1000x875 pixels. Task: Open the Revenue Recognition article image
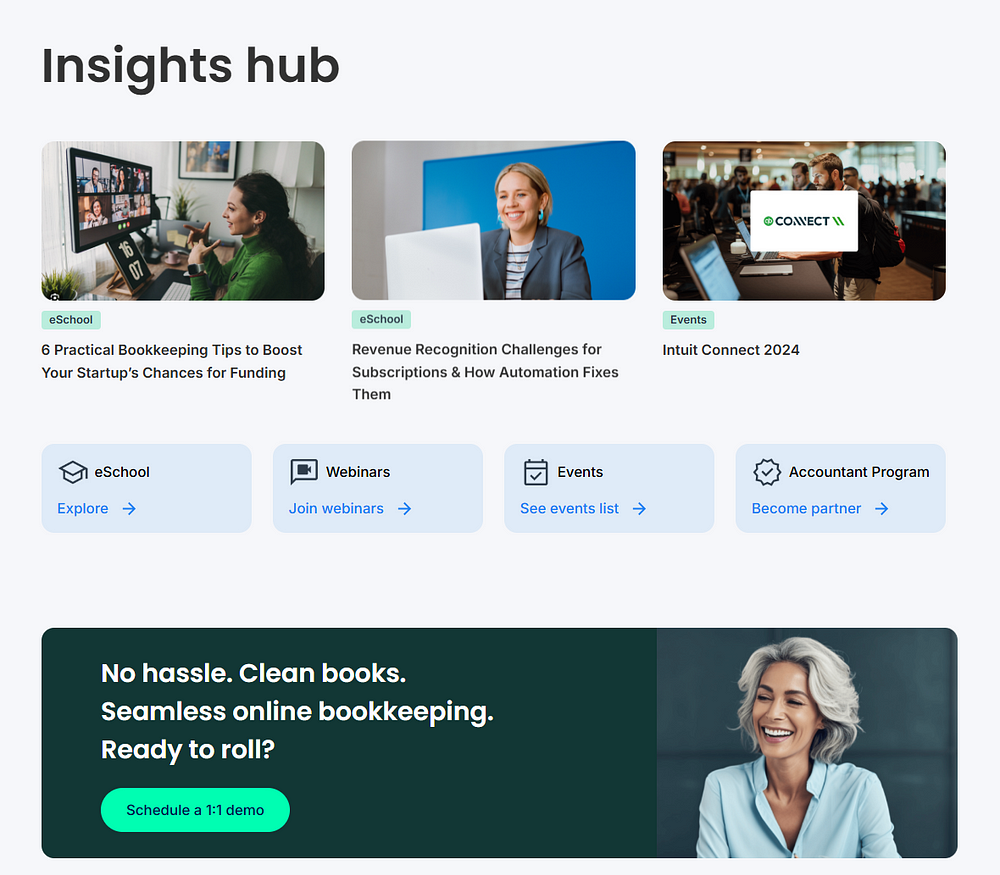click(494, 221)
